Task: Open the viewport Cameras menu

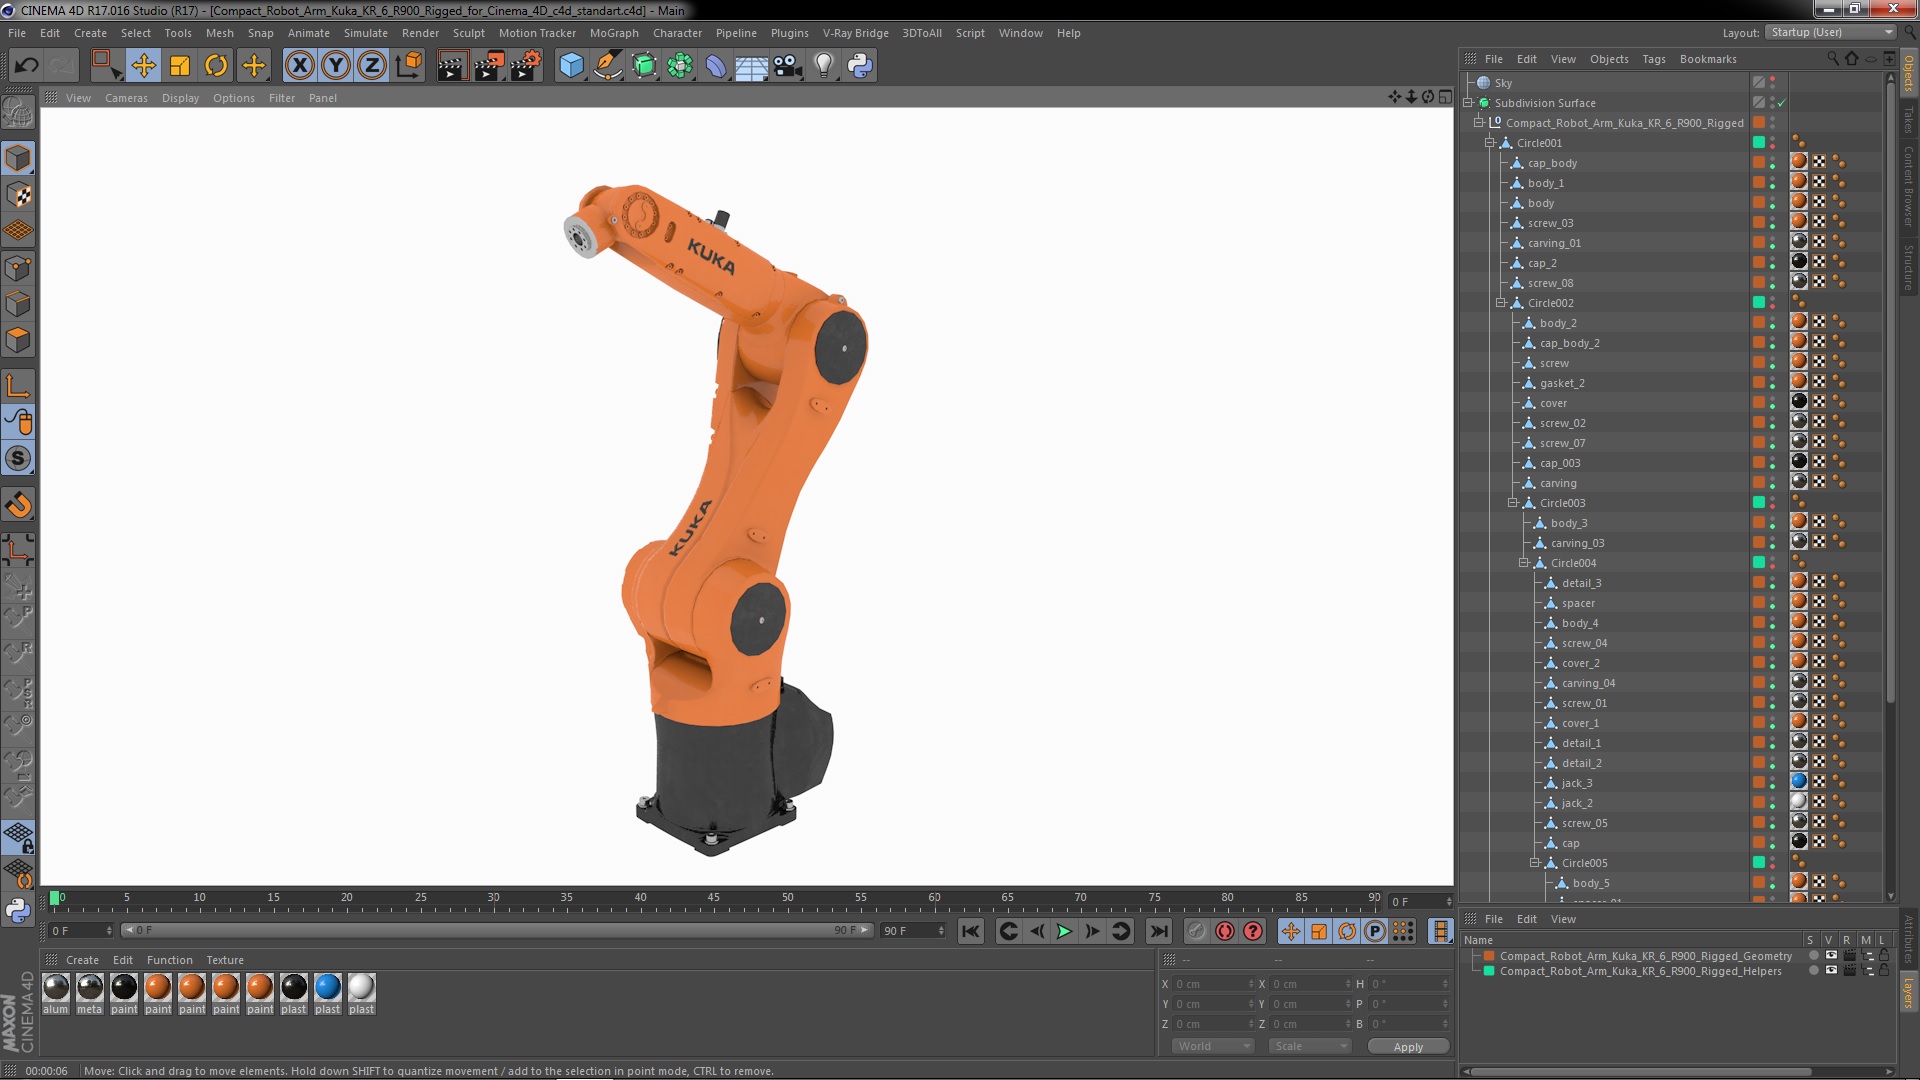Action: point(126,98)
